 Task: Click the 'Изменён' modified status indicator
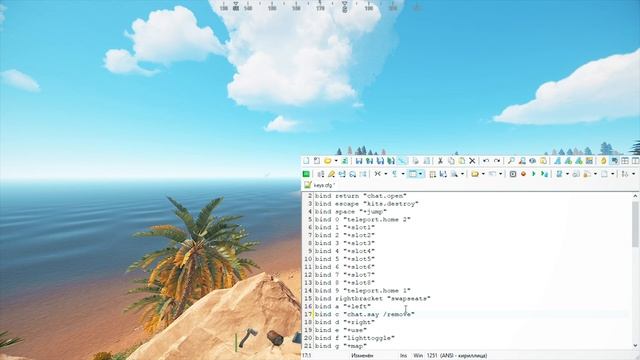tap(362, 356)
